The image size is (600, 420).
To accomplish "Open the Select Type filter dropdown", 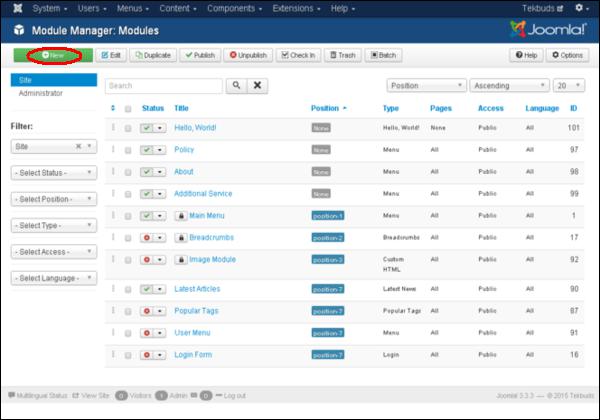I will 54,226.
